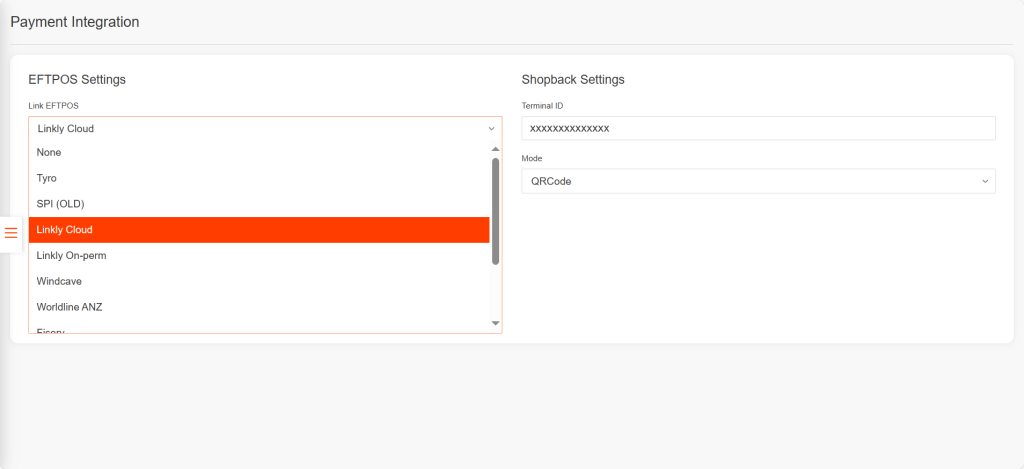Click the partially visible Fiserv option
Viewport: 1024px width, 469px height.
point(259,329)
